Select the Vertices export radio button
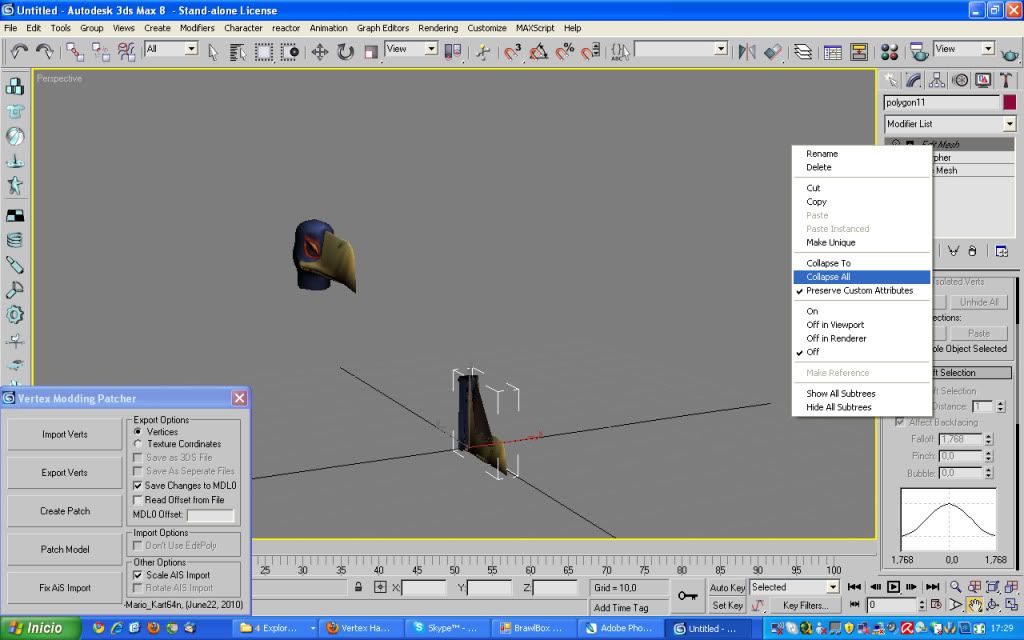The height and width of the screenshot is (640, 1024). point(138,432)
